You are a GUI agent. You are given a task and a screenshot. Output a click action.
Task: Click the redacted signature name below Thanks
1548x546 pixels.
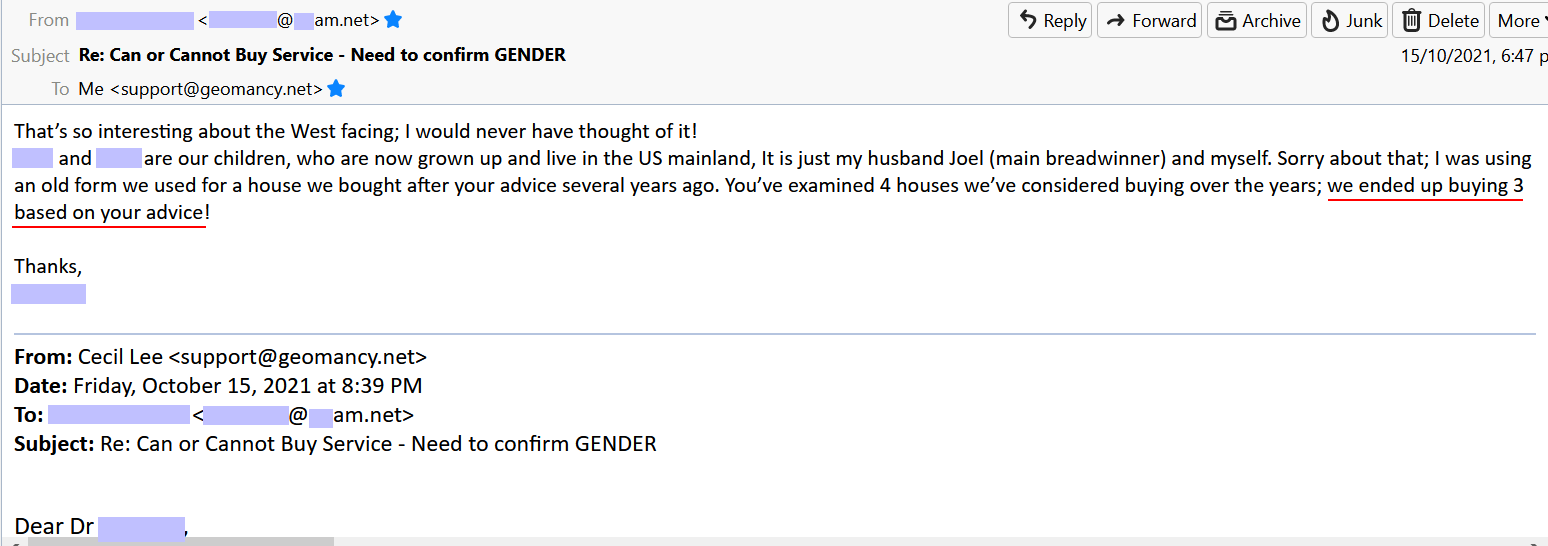coord(48,294)
